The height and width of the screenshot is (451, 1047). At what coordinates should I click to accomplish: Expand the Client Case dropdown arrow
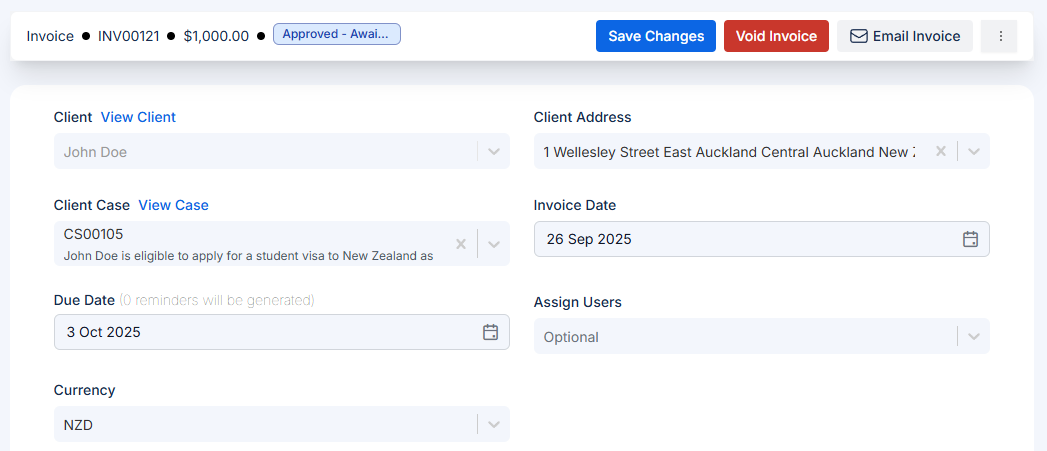pyautogui.click(x=494, y=244)
